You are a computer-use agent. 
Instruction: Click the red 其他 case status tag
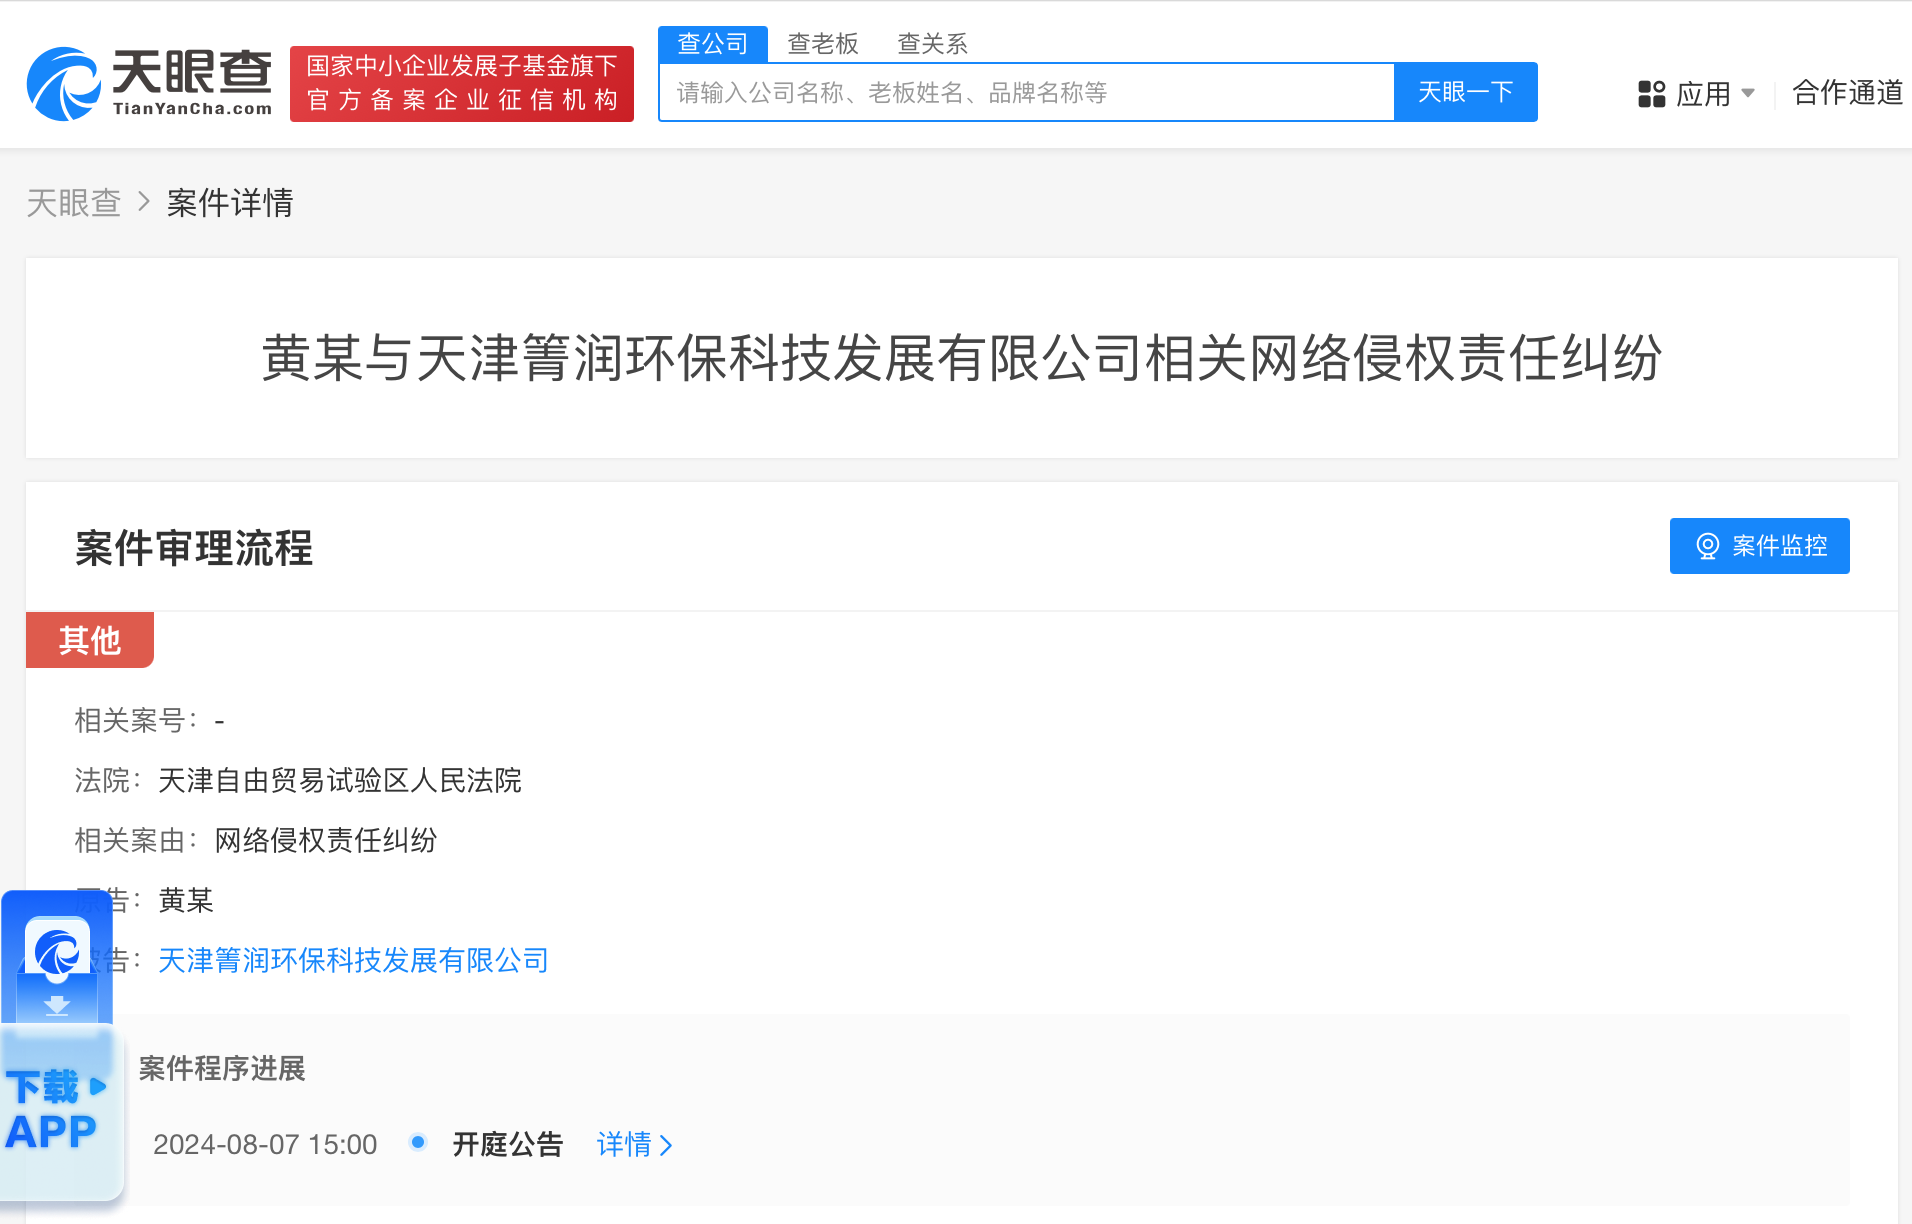coord(89,640)
